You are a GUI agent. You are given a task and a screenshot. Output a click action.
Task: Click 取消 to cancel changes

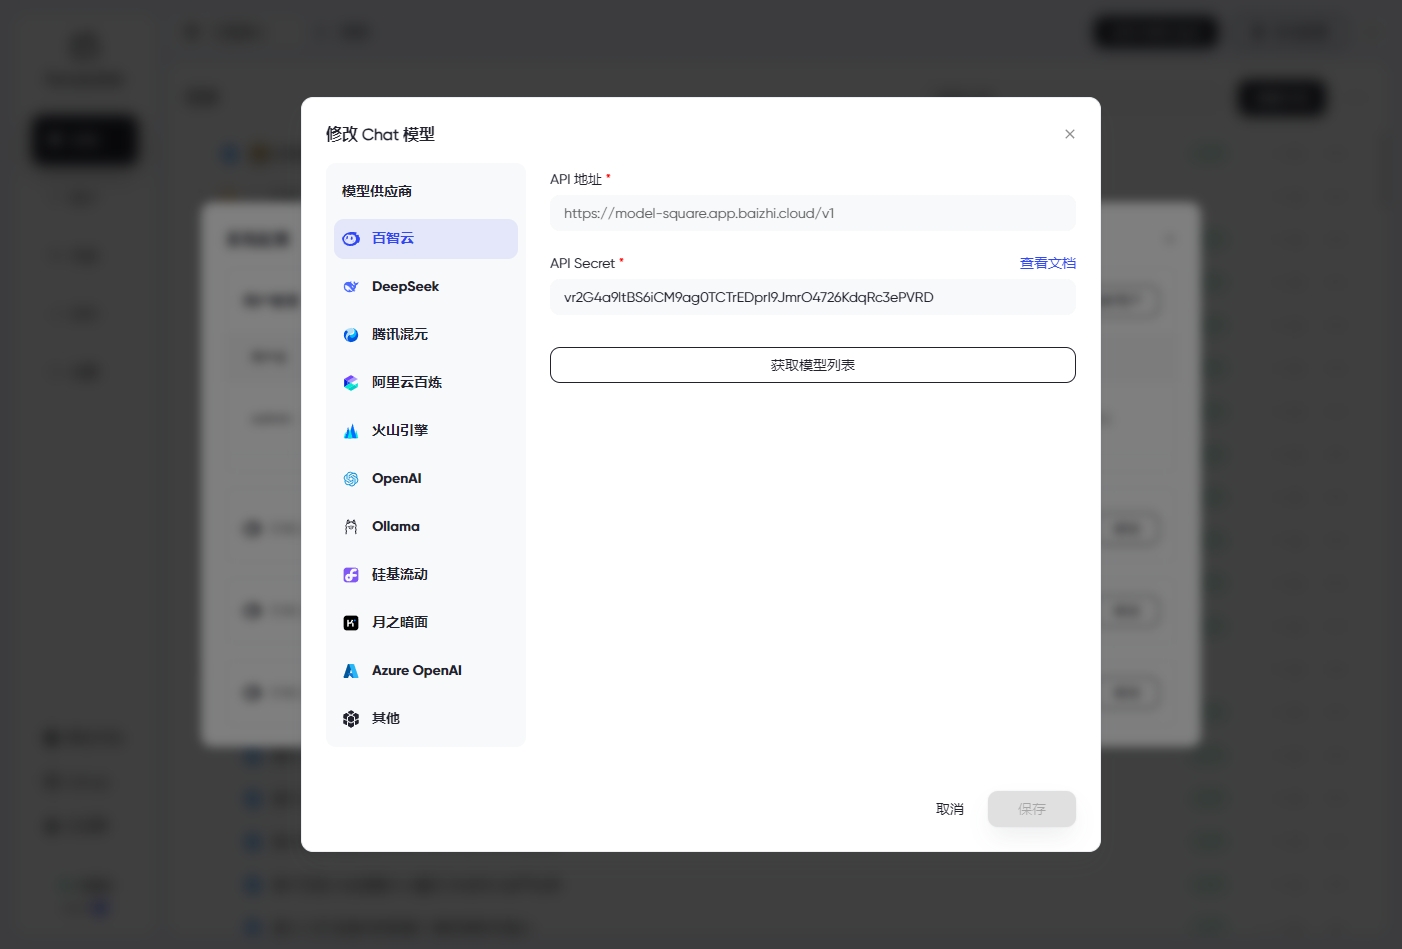coord(950,809)
